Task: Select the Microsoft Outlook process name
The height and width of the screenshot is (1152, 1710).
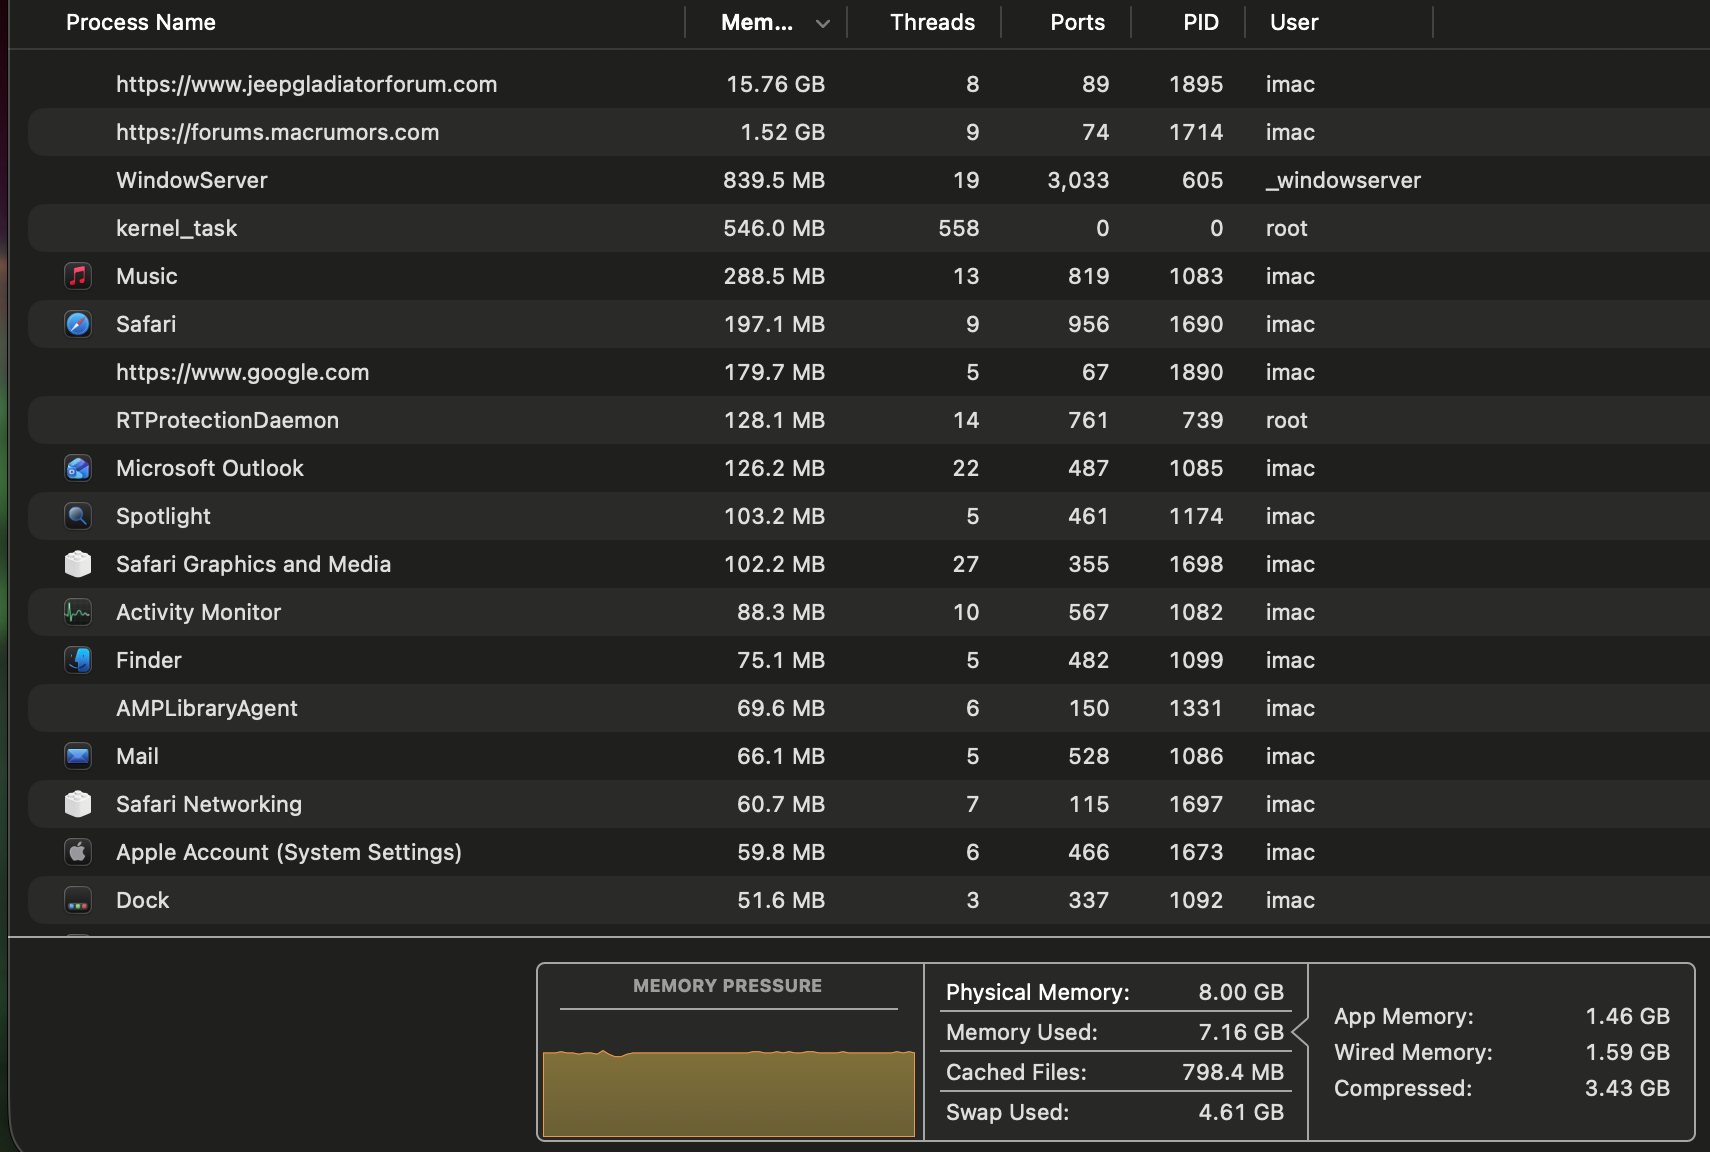Action: (x=209, y=468)
